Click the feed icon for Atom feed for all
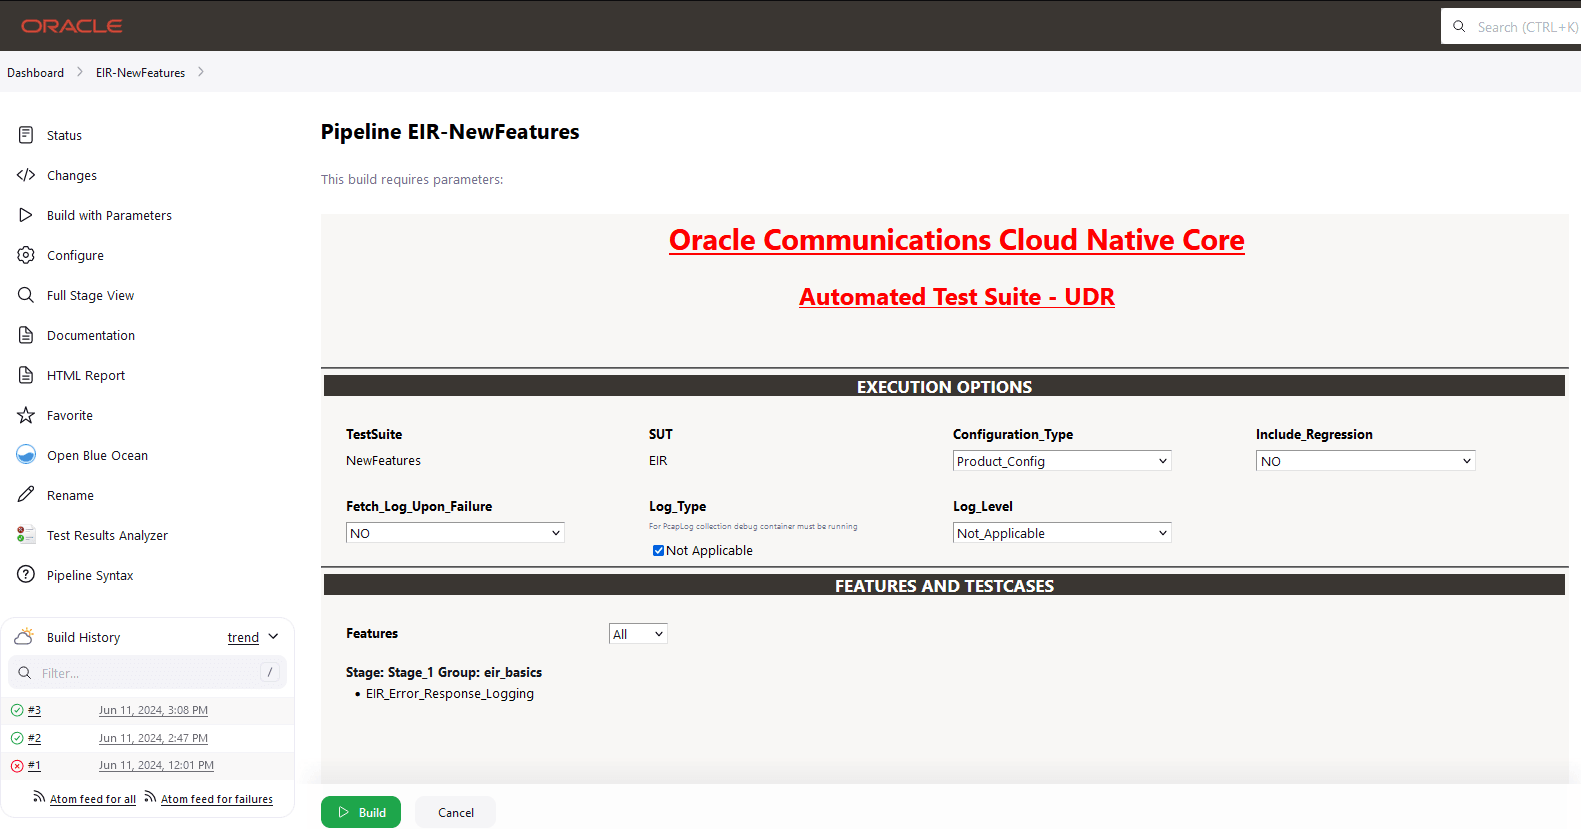 coord(39,797)
